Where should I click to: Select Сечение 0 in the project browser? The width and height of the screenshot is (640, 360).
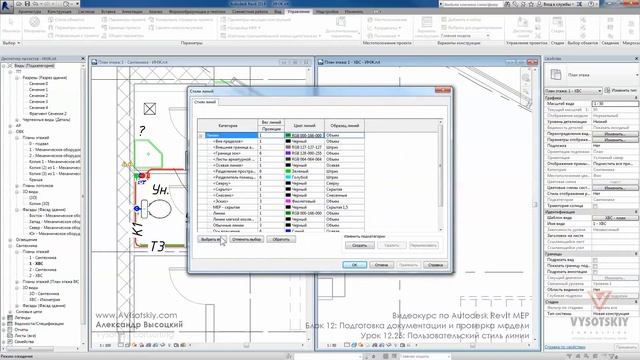[x=38, y=84]
